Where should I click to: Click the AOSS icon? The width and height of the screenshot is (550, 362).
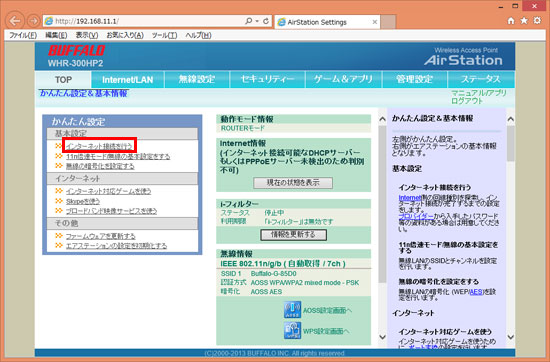click(292, 310)
